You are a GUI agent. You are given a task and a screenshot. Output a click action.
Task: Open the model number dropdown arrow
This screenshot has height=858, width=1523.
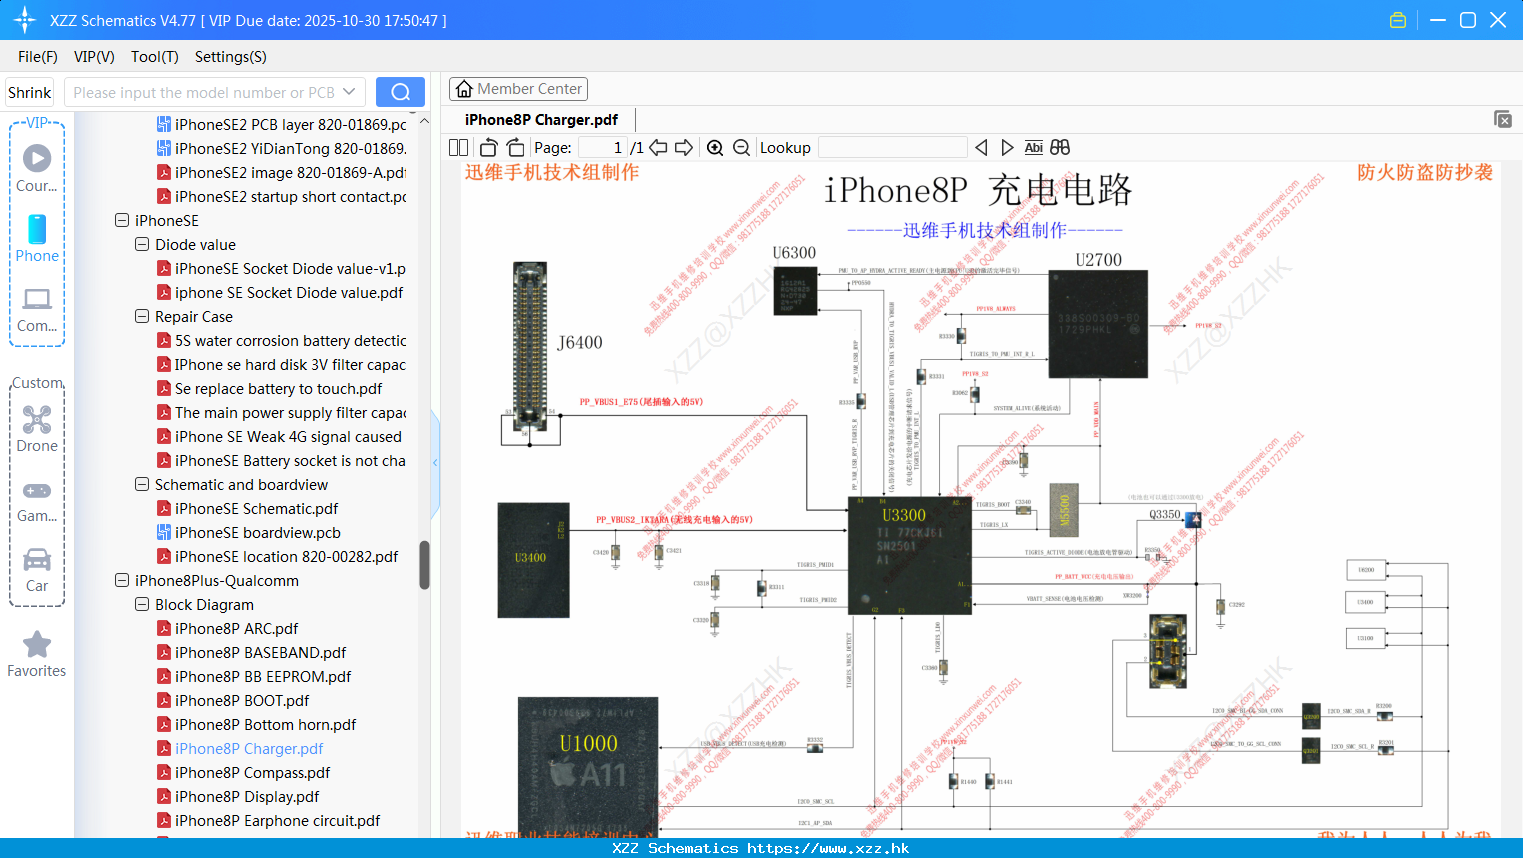coord(349,92)
